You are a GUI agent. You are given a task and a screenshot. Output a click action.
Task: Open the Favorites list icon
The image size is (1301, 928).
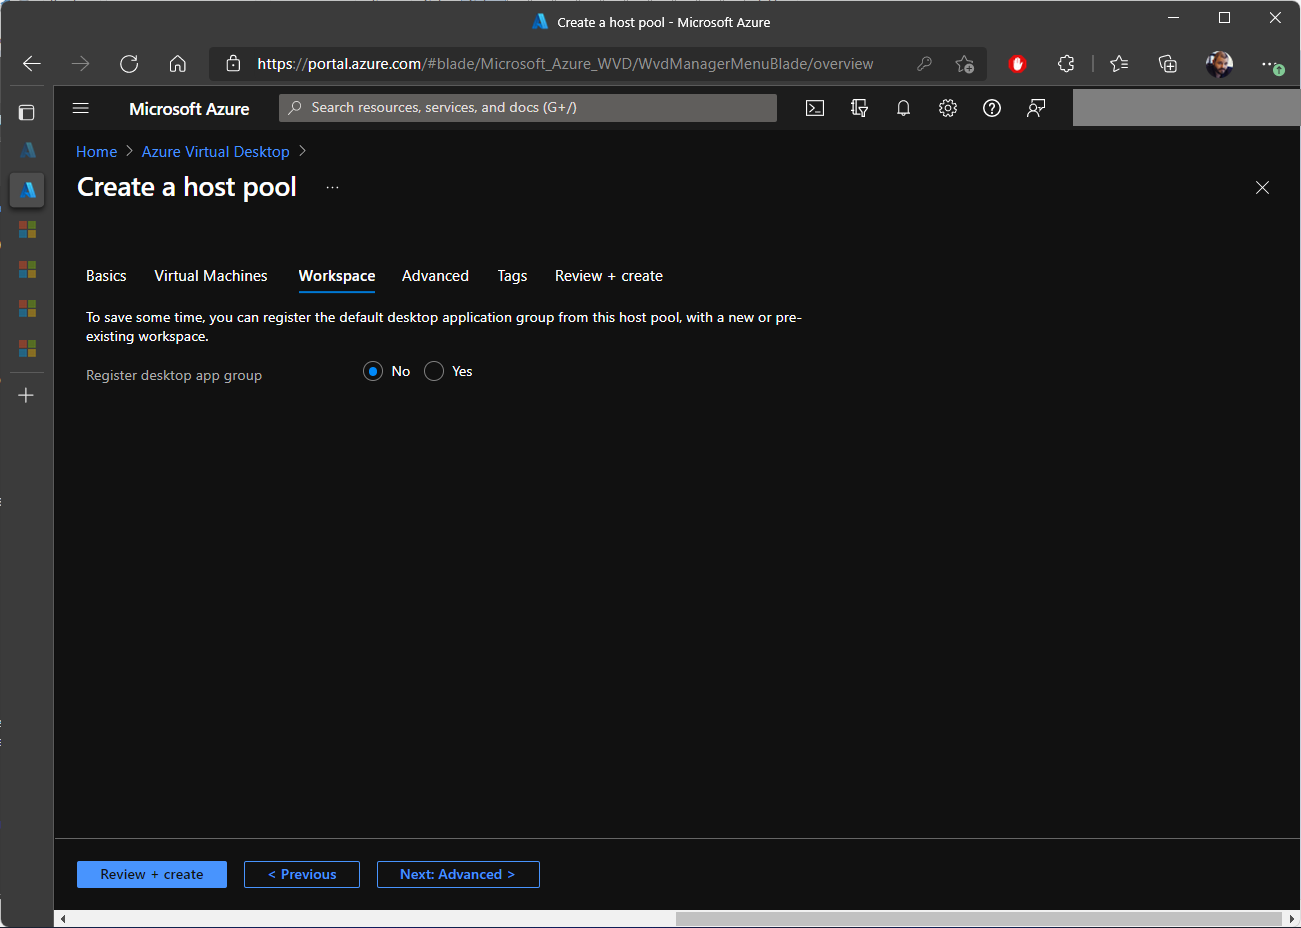tap(1119, 64)
